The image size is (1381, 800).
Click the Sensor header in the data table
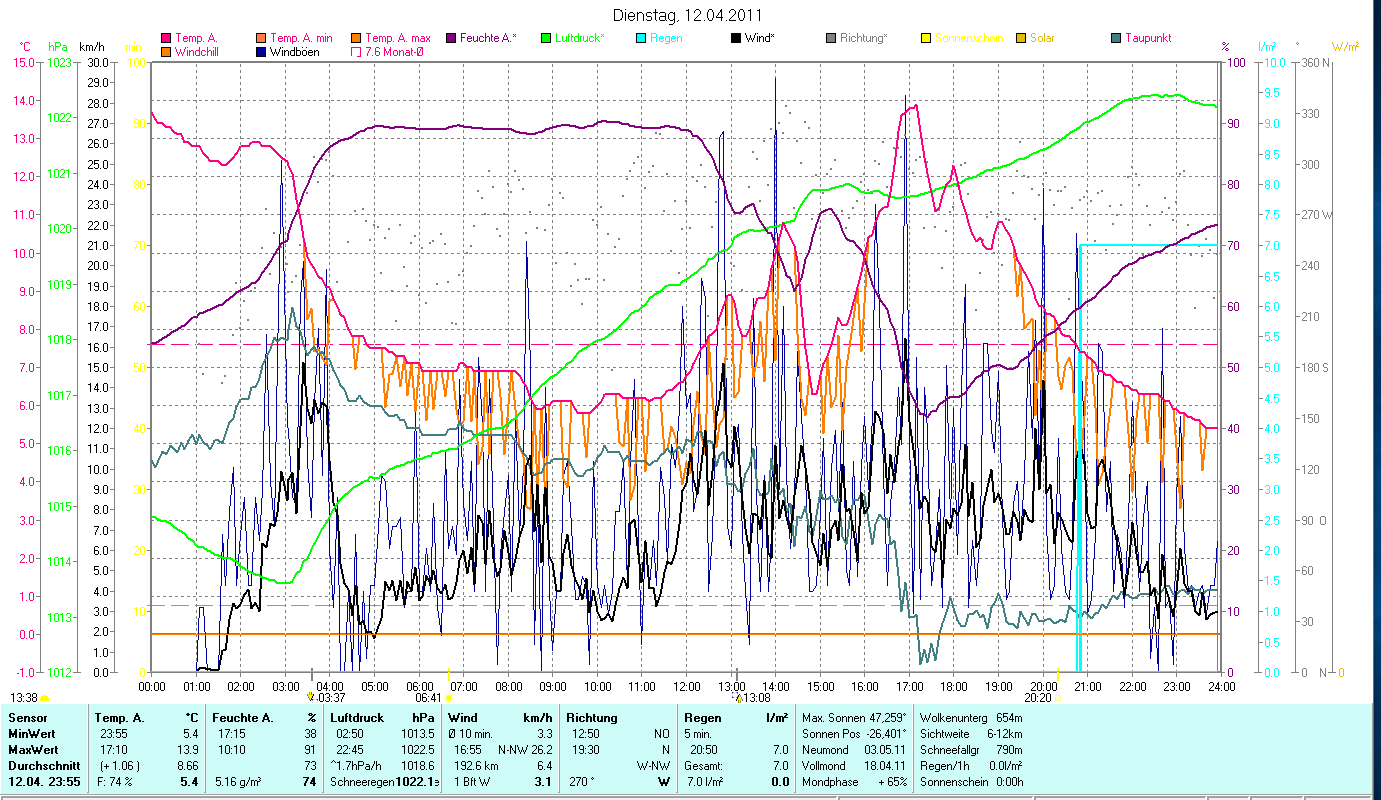(x=27, y=718)
